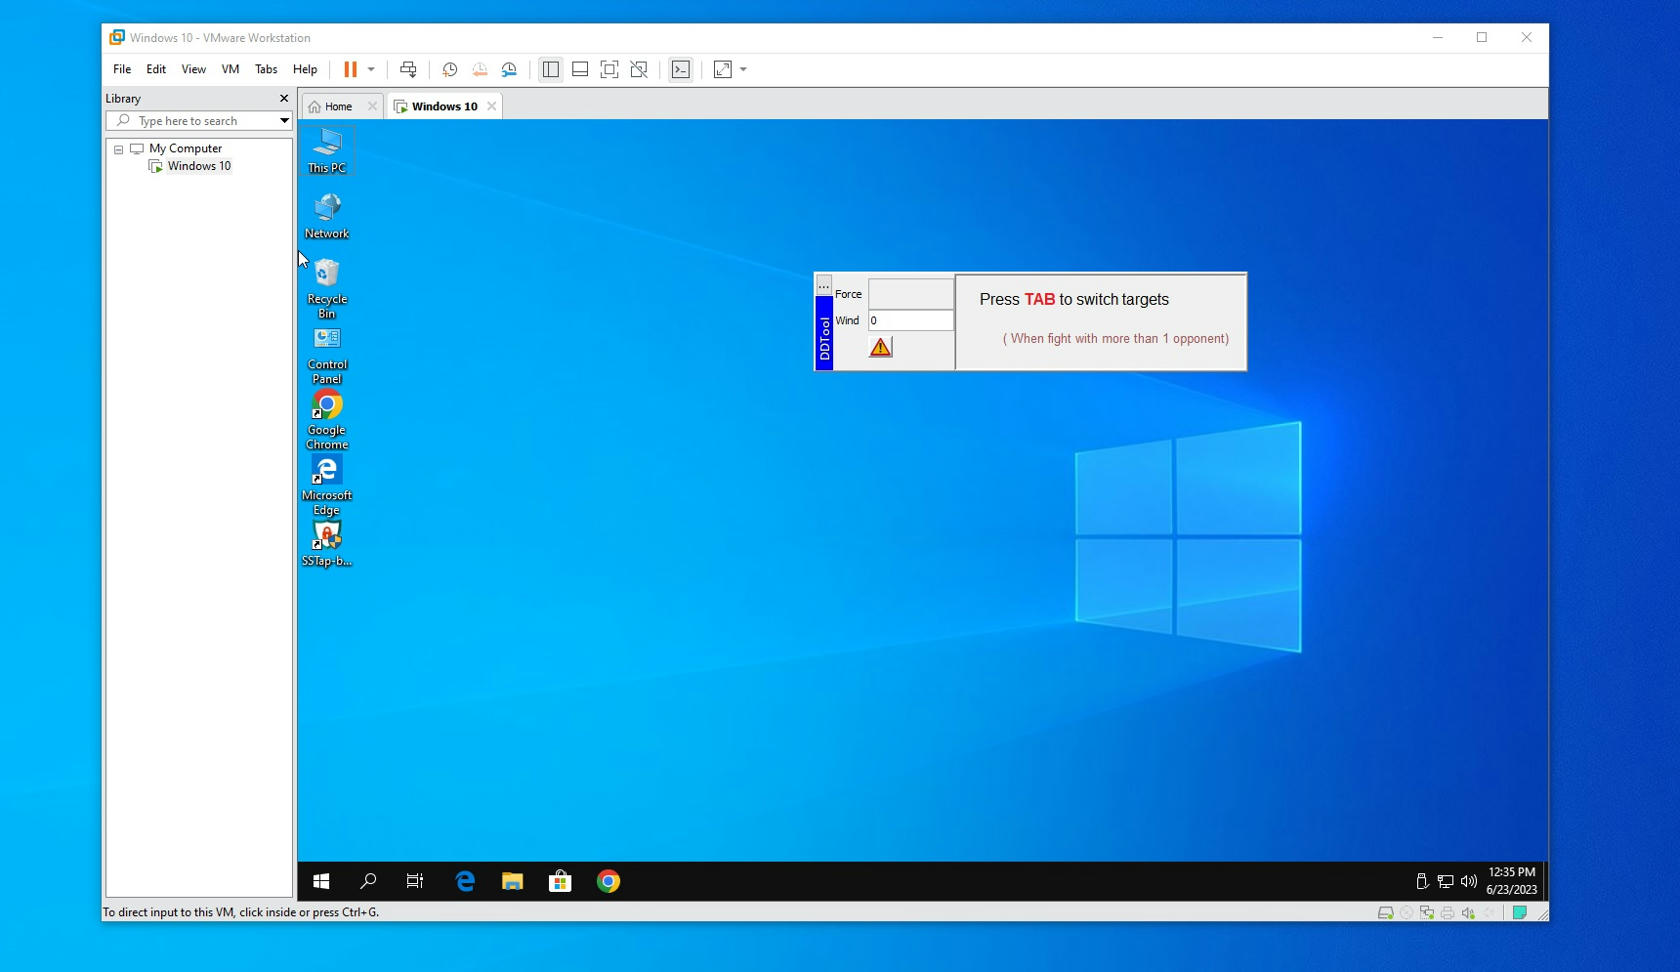1680x972 pixels.
Task: Click the network adapter status icon
Action: tap(1427, 913)
